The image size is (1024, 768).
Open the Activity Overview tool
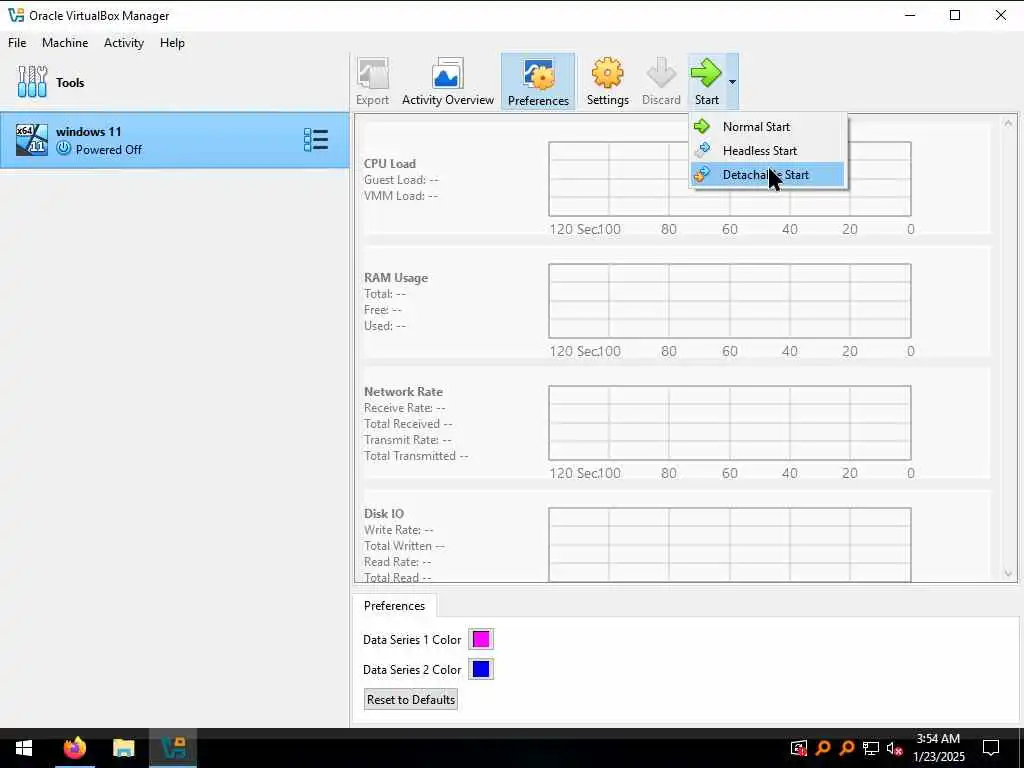pyautogui.click(x=447, y=82)
